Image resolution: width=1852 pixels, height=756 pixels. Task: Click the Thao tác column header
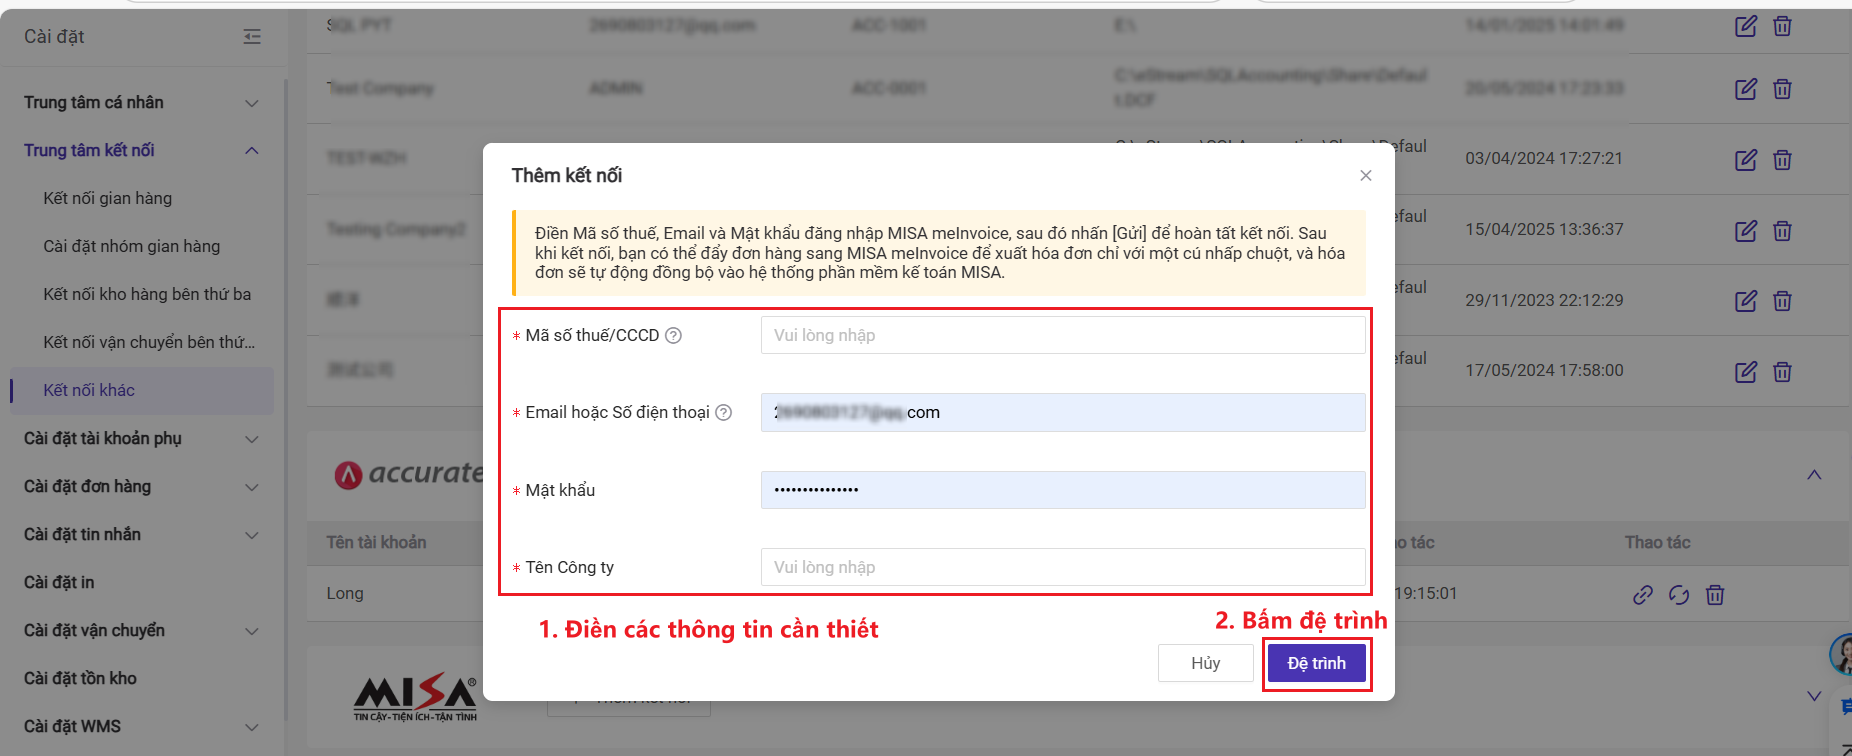coord(1657,542)
